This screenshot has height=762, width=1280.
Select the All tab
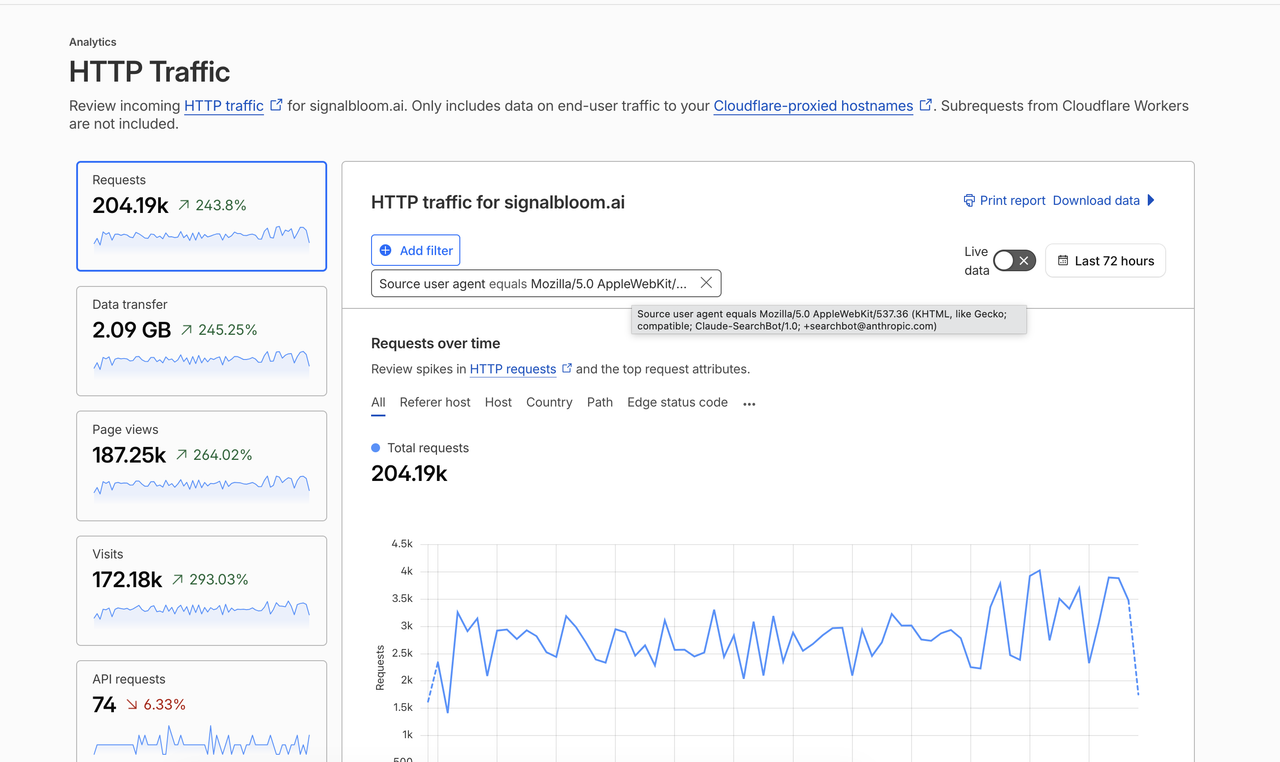[378, 402]
